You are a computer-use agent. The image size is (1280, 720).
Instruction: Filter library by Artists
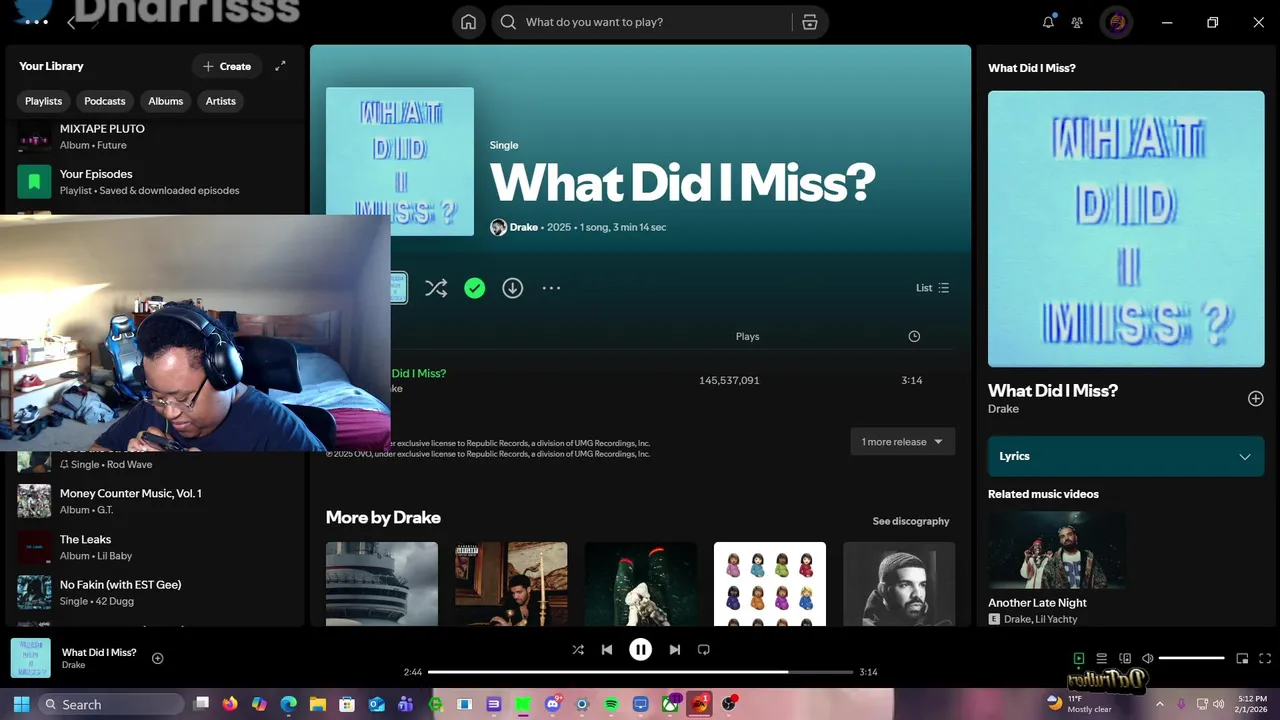coord(221,101)
